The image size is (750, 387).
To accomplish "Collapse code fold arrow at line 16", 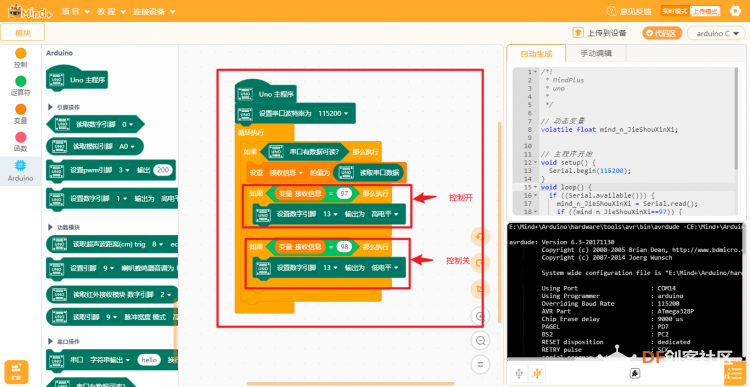I will coord(536,195).
